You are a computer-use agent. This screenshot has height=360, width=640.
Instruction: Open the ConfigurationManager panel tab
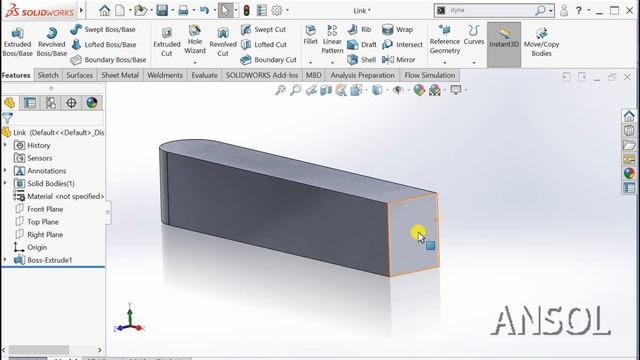coord(51,103)
